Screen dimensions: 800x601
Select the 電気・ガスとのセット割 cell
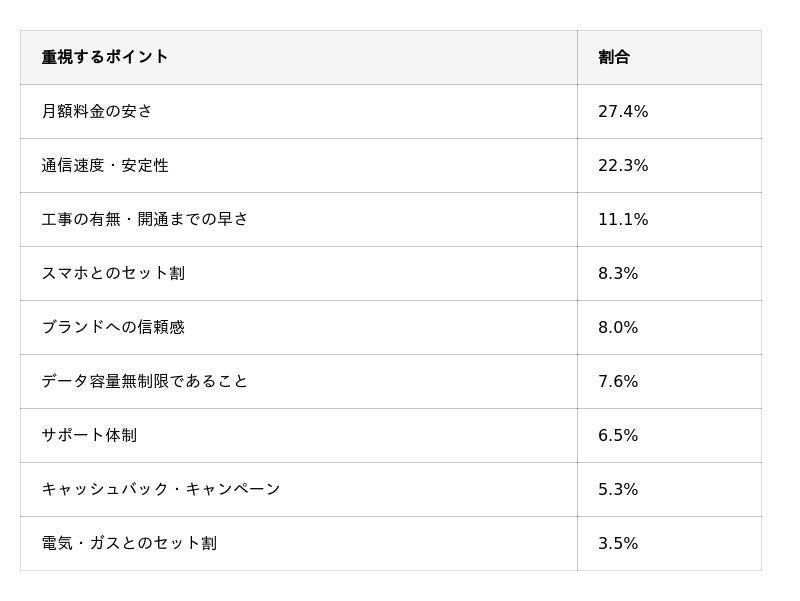(x=299, y=544)
